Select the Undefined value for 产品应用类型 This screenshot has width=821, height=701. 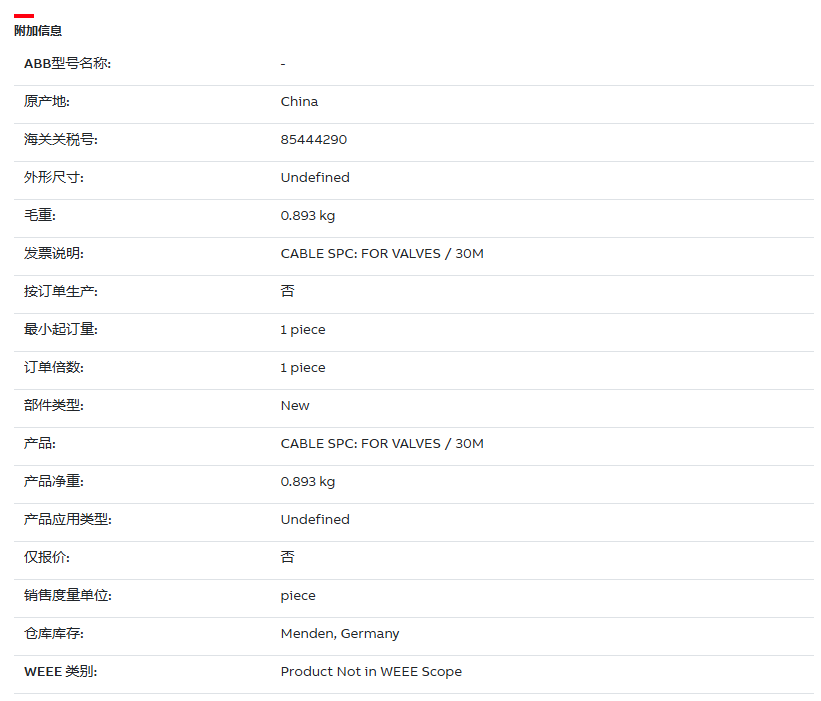pos(315,519)
